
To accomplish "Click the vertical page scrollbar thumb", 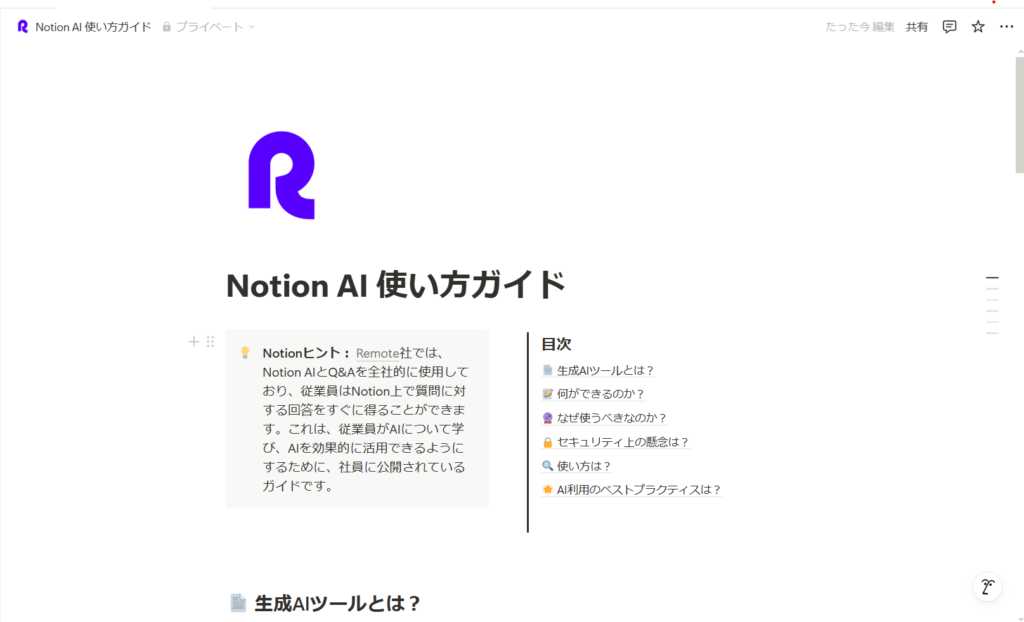I will tap(1019, 114).
